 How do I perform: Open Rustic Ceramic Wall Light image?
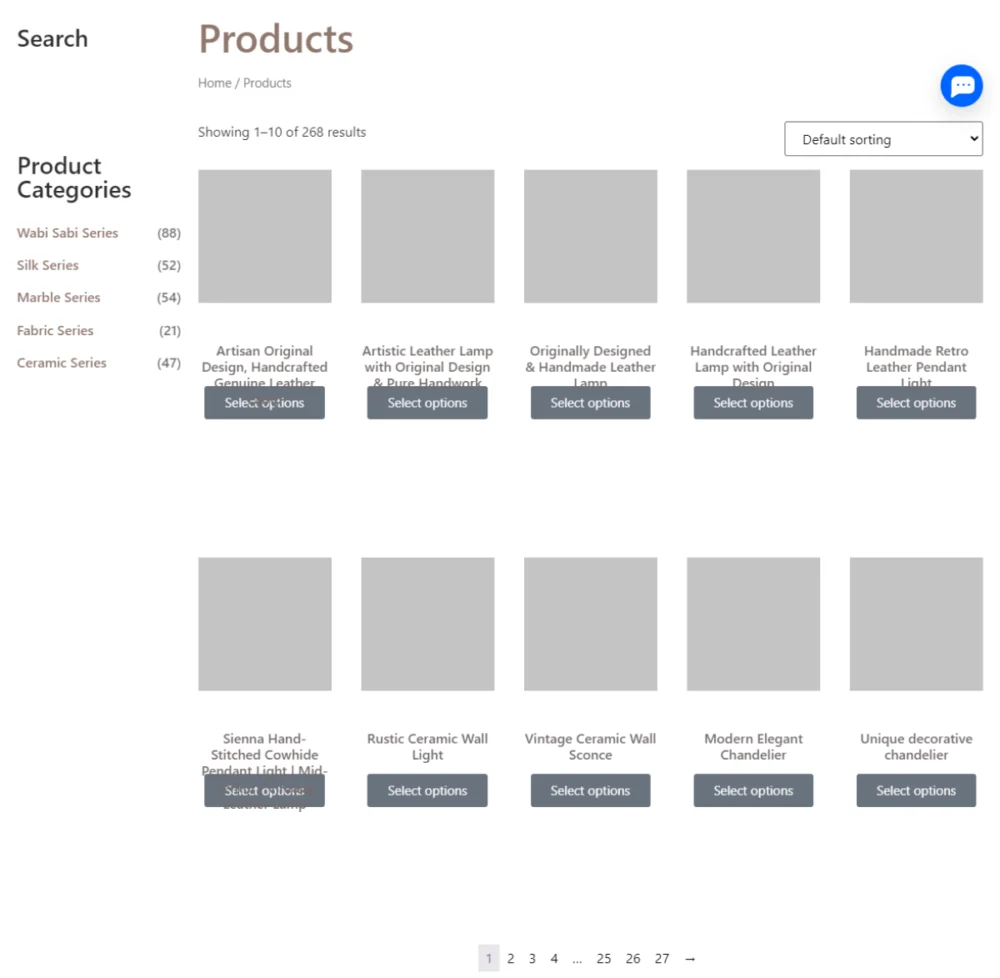(x=427, y=624)
